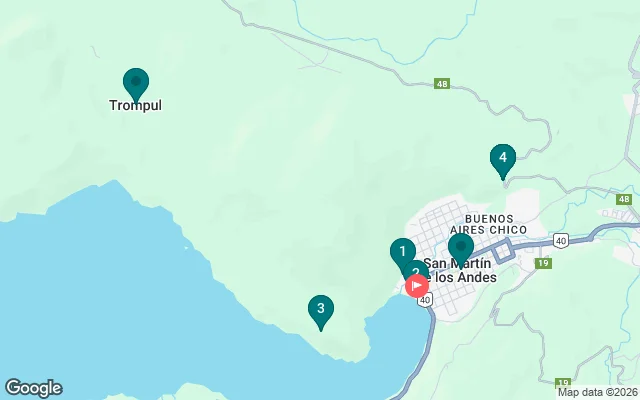Open map pin number 3 near lakeshore

coord(321,312)
